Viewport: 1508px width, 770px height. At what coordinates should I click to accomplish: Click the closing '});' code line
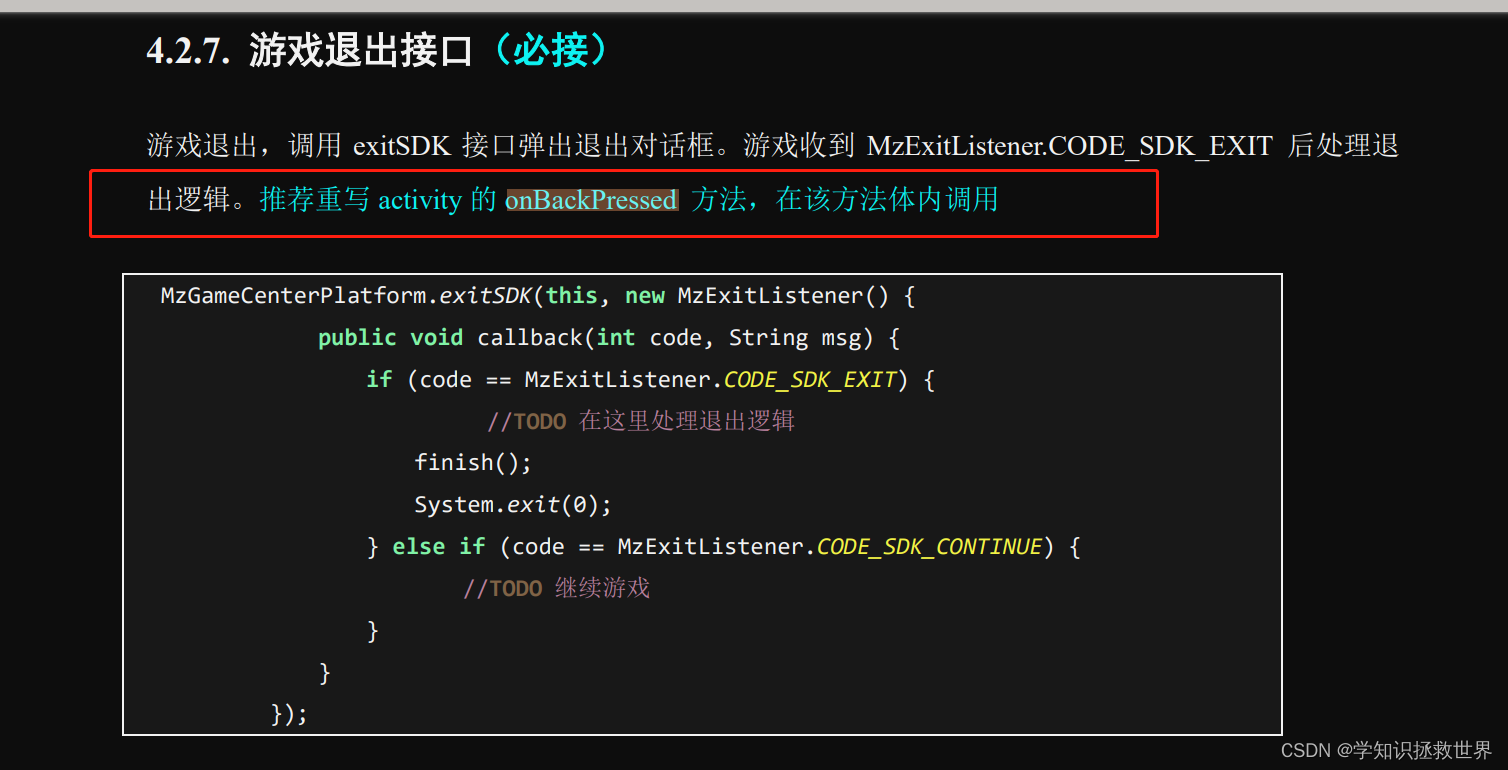coord(289,714)
